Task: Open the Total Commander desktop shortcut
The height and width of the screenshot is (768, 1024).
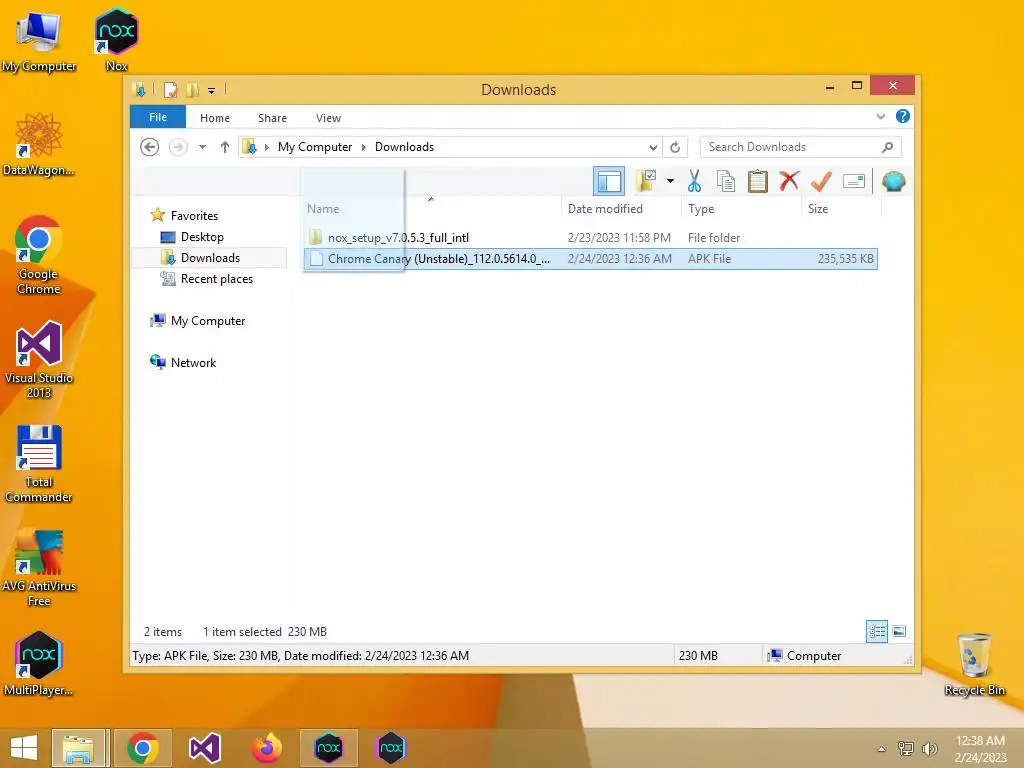Action: pyautogui.click(x=39, y=464)
